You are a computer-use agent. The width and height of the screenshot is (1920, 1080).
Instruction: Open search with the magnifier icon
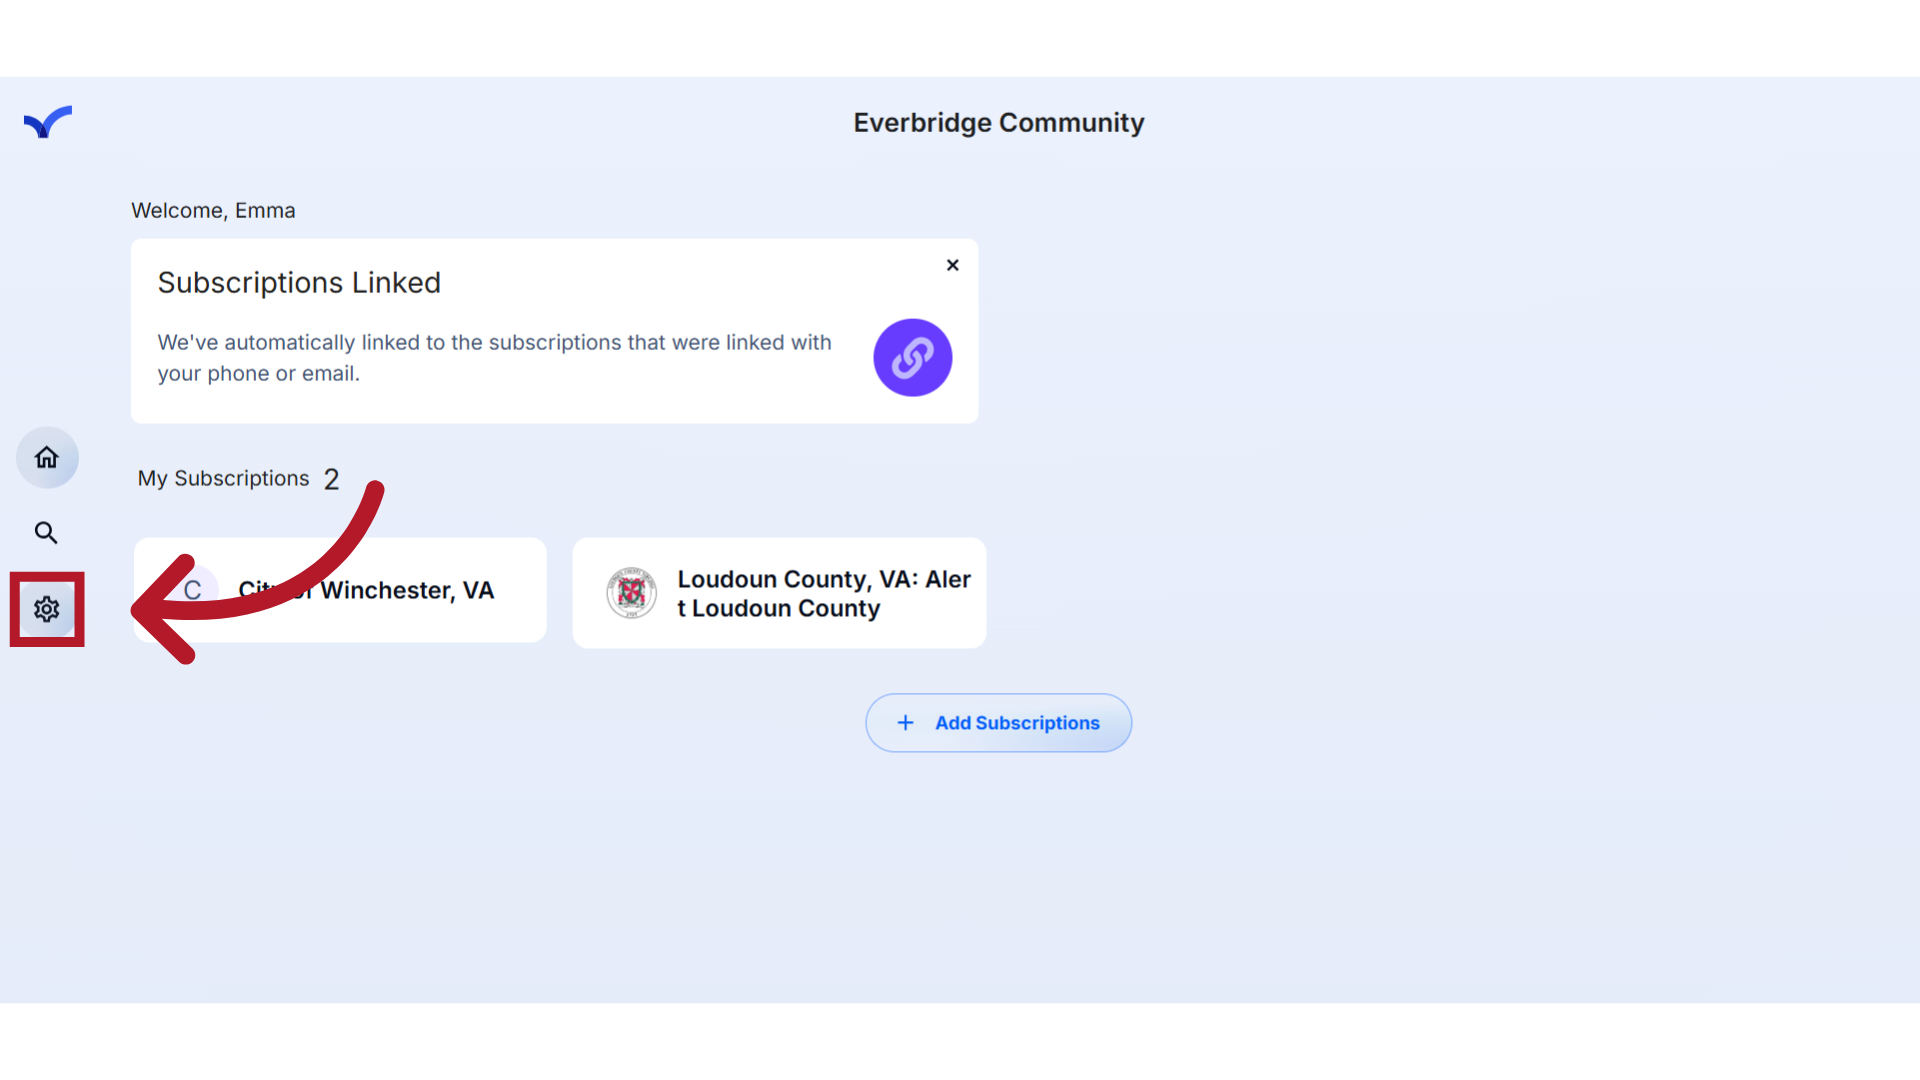(46, 533)
